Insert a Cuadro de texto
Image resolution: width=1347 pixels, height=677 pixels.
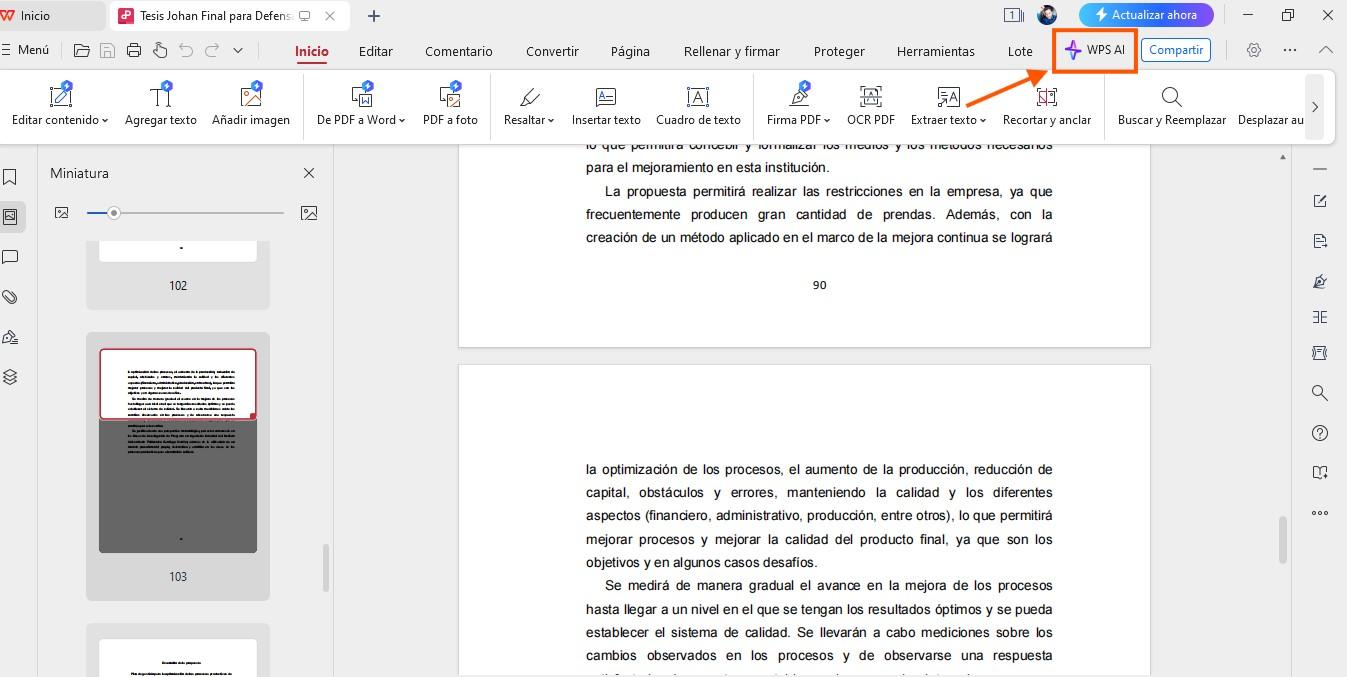tap(698, 105)
